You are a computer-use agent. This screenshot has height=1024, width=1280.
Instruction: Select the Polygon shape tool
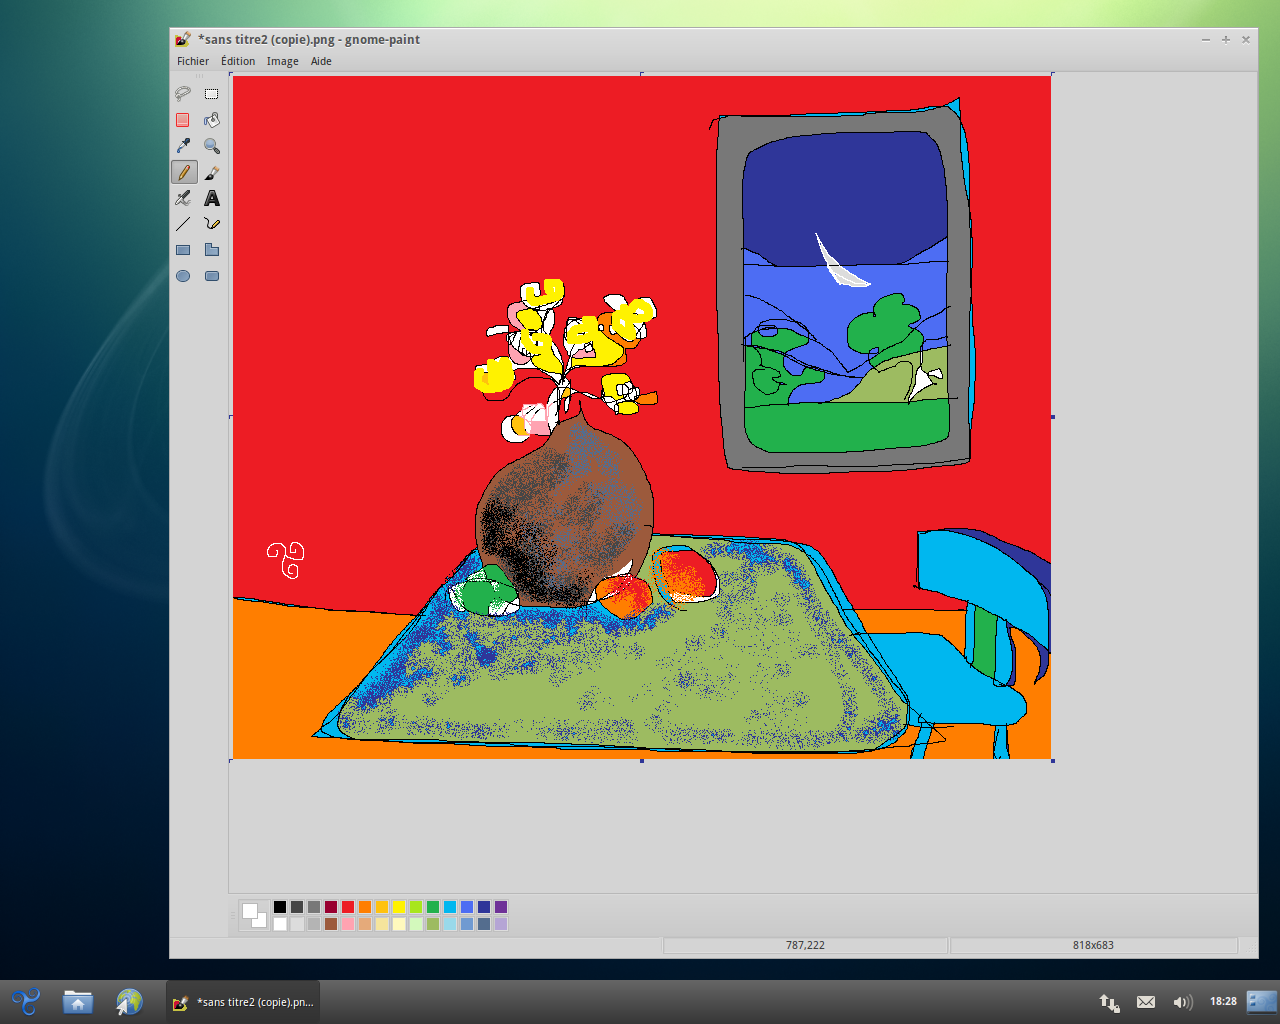pos(212,250)
